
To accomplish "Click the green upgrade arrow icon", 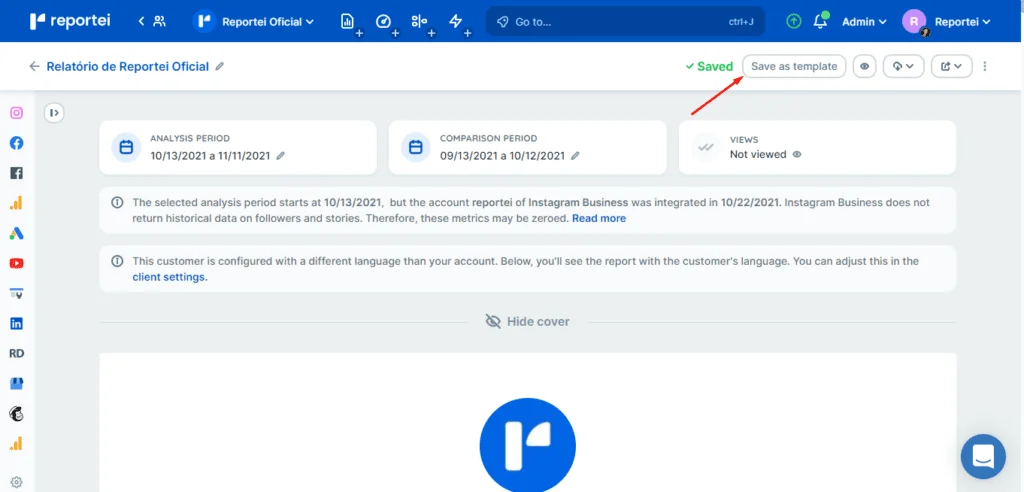I will click(793, 22).
